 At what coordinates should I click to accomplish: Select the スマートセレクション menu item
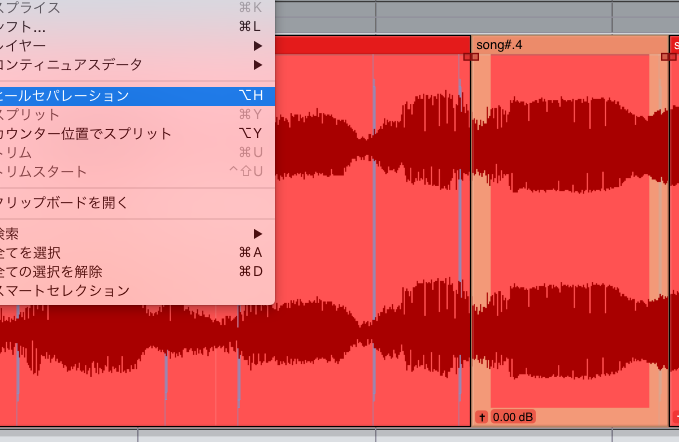point(137,290)
